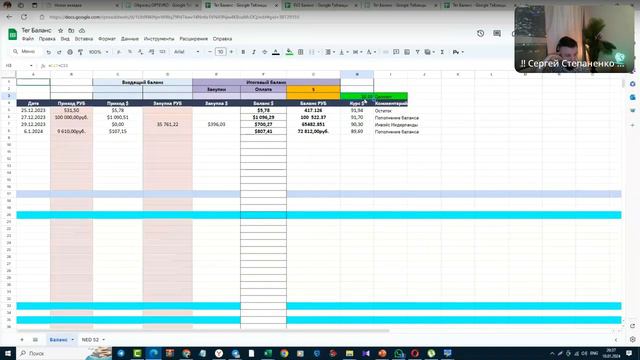640x360 pixels.
Task: Click the font size field
Action: pyautogui.click(x=220, y=52)
